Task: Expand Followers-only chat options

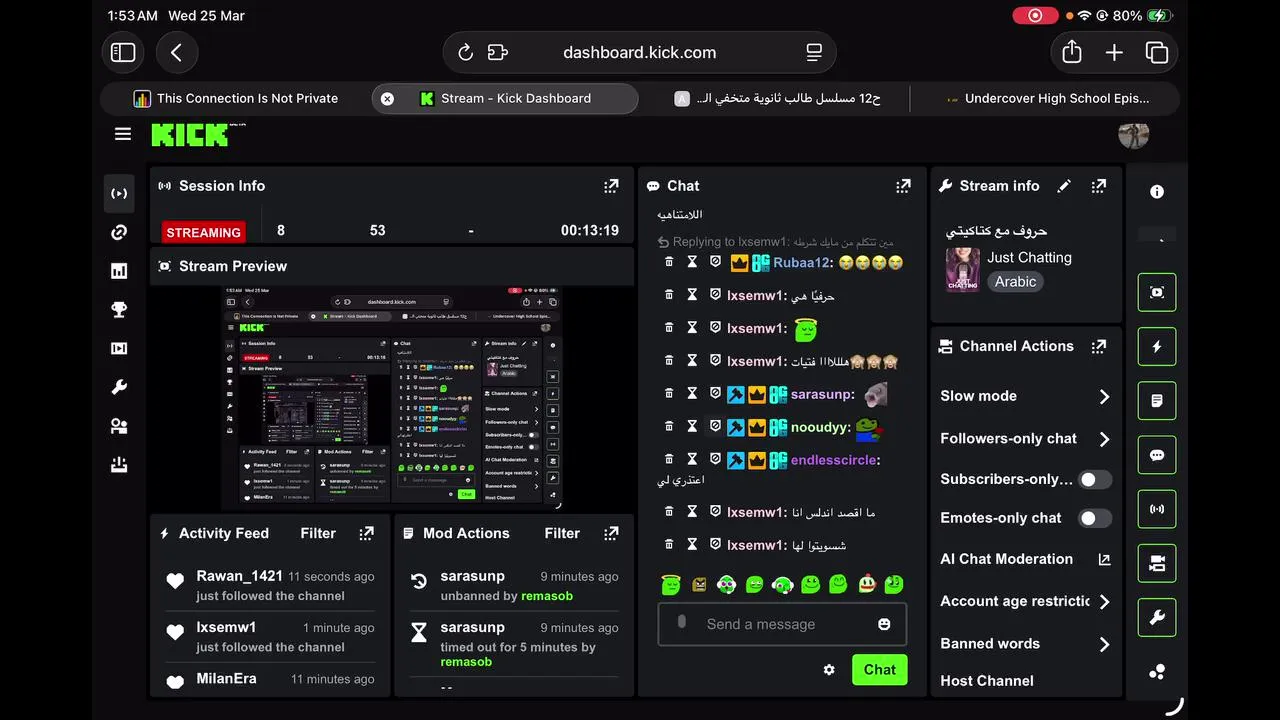Action: [x=1104, y=439]
